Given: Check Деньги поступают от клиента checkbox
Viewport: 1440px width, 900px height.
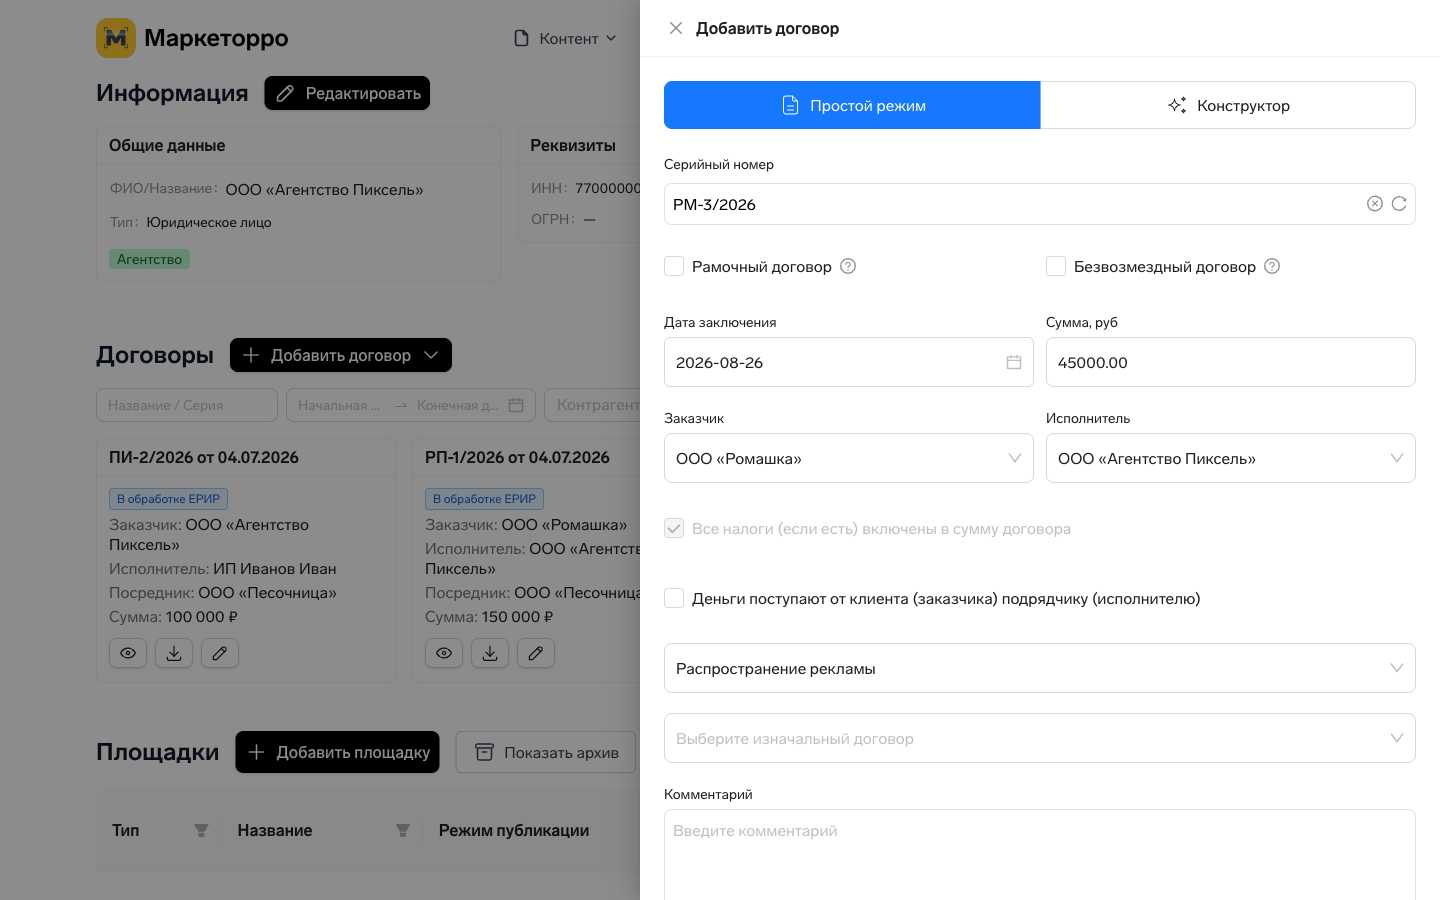Looking at the screenshot, I should tap(674, 598).
